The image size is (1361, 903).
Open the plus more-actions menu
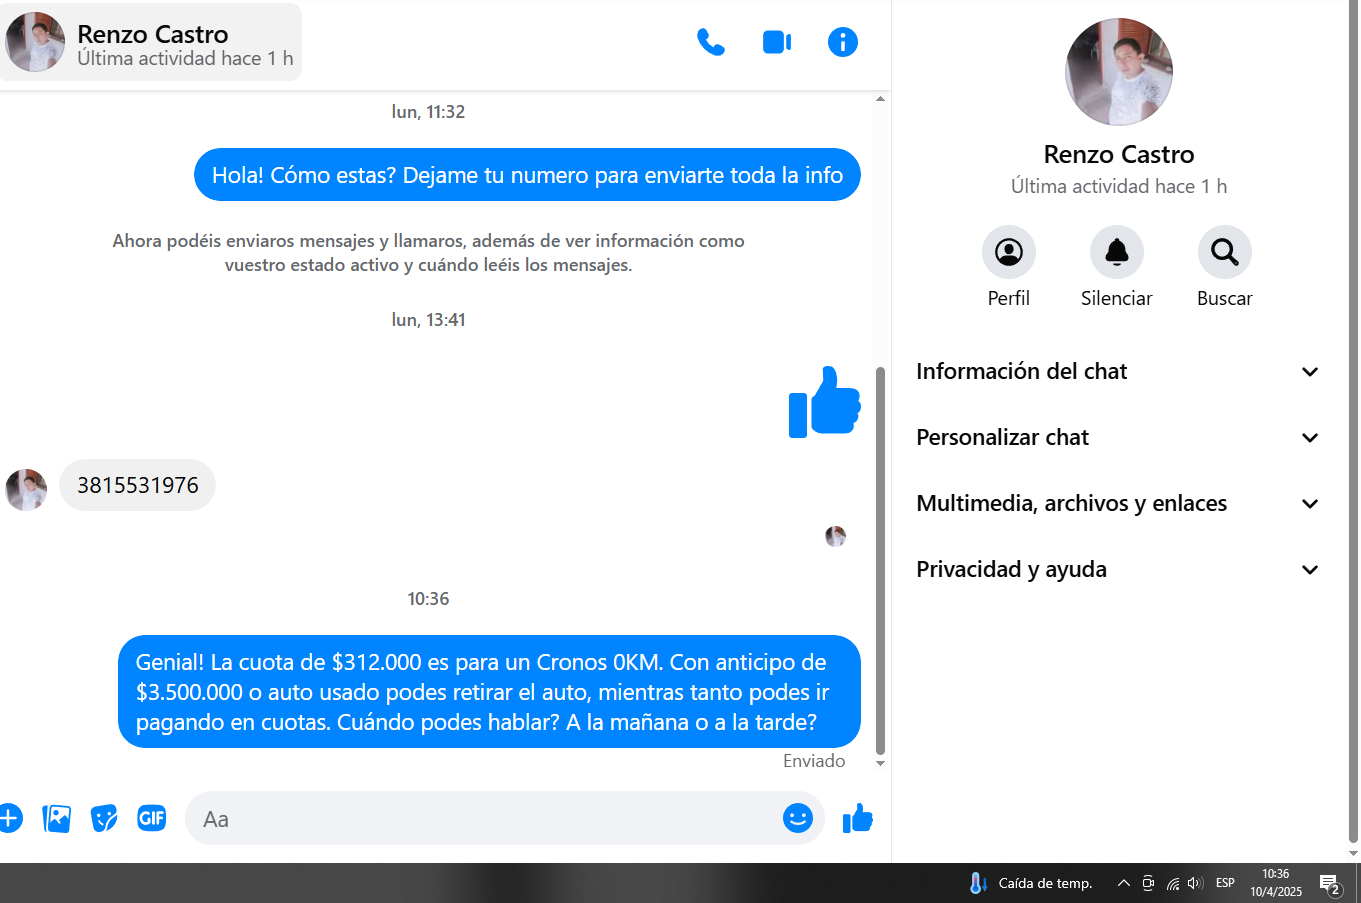point(9,818)
